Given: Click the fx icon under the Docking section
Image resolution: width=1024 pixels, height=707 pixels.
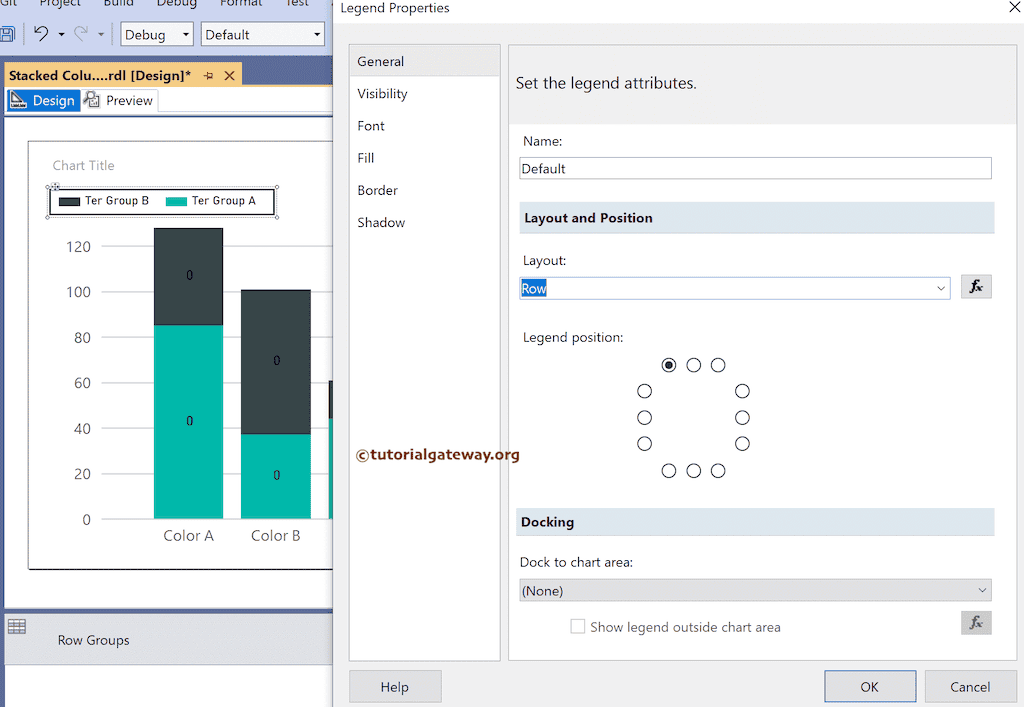Looking at the screenshot, I should click(x=976, y=622).
